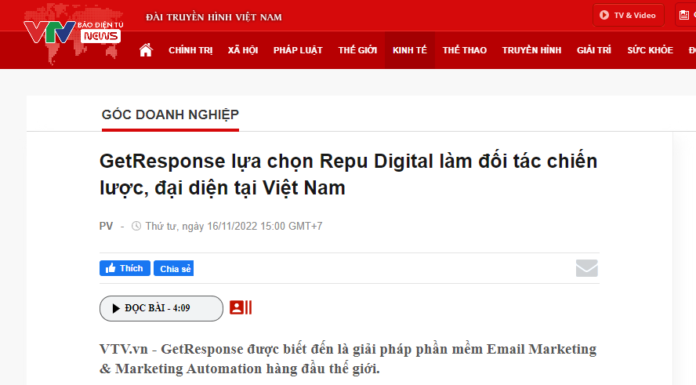Like the article with Thích button
Screen dimensions: 696x385
click(125, 268)
